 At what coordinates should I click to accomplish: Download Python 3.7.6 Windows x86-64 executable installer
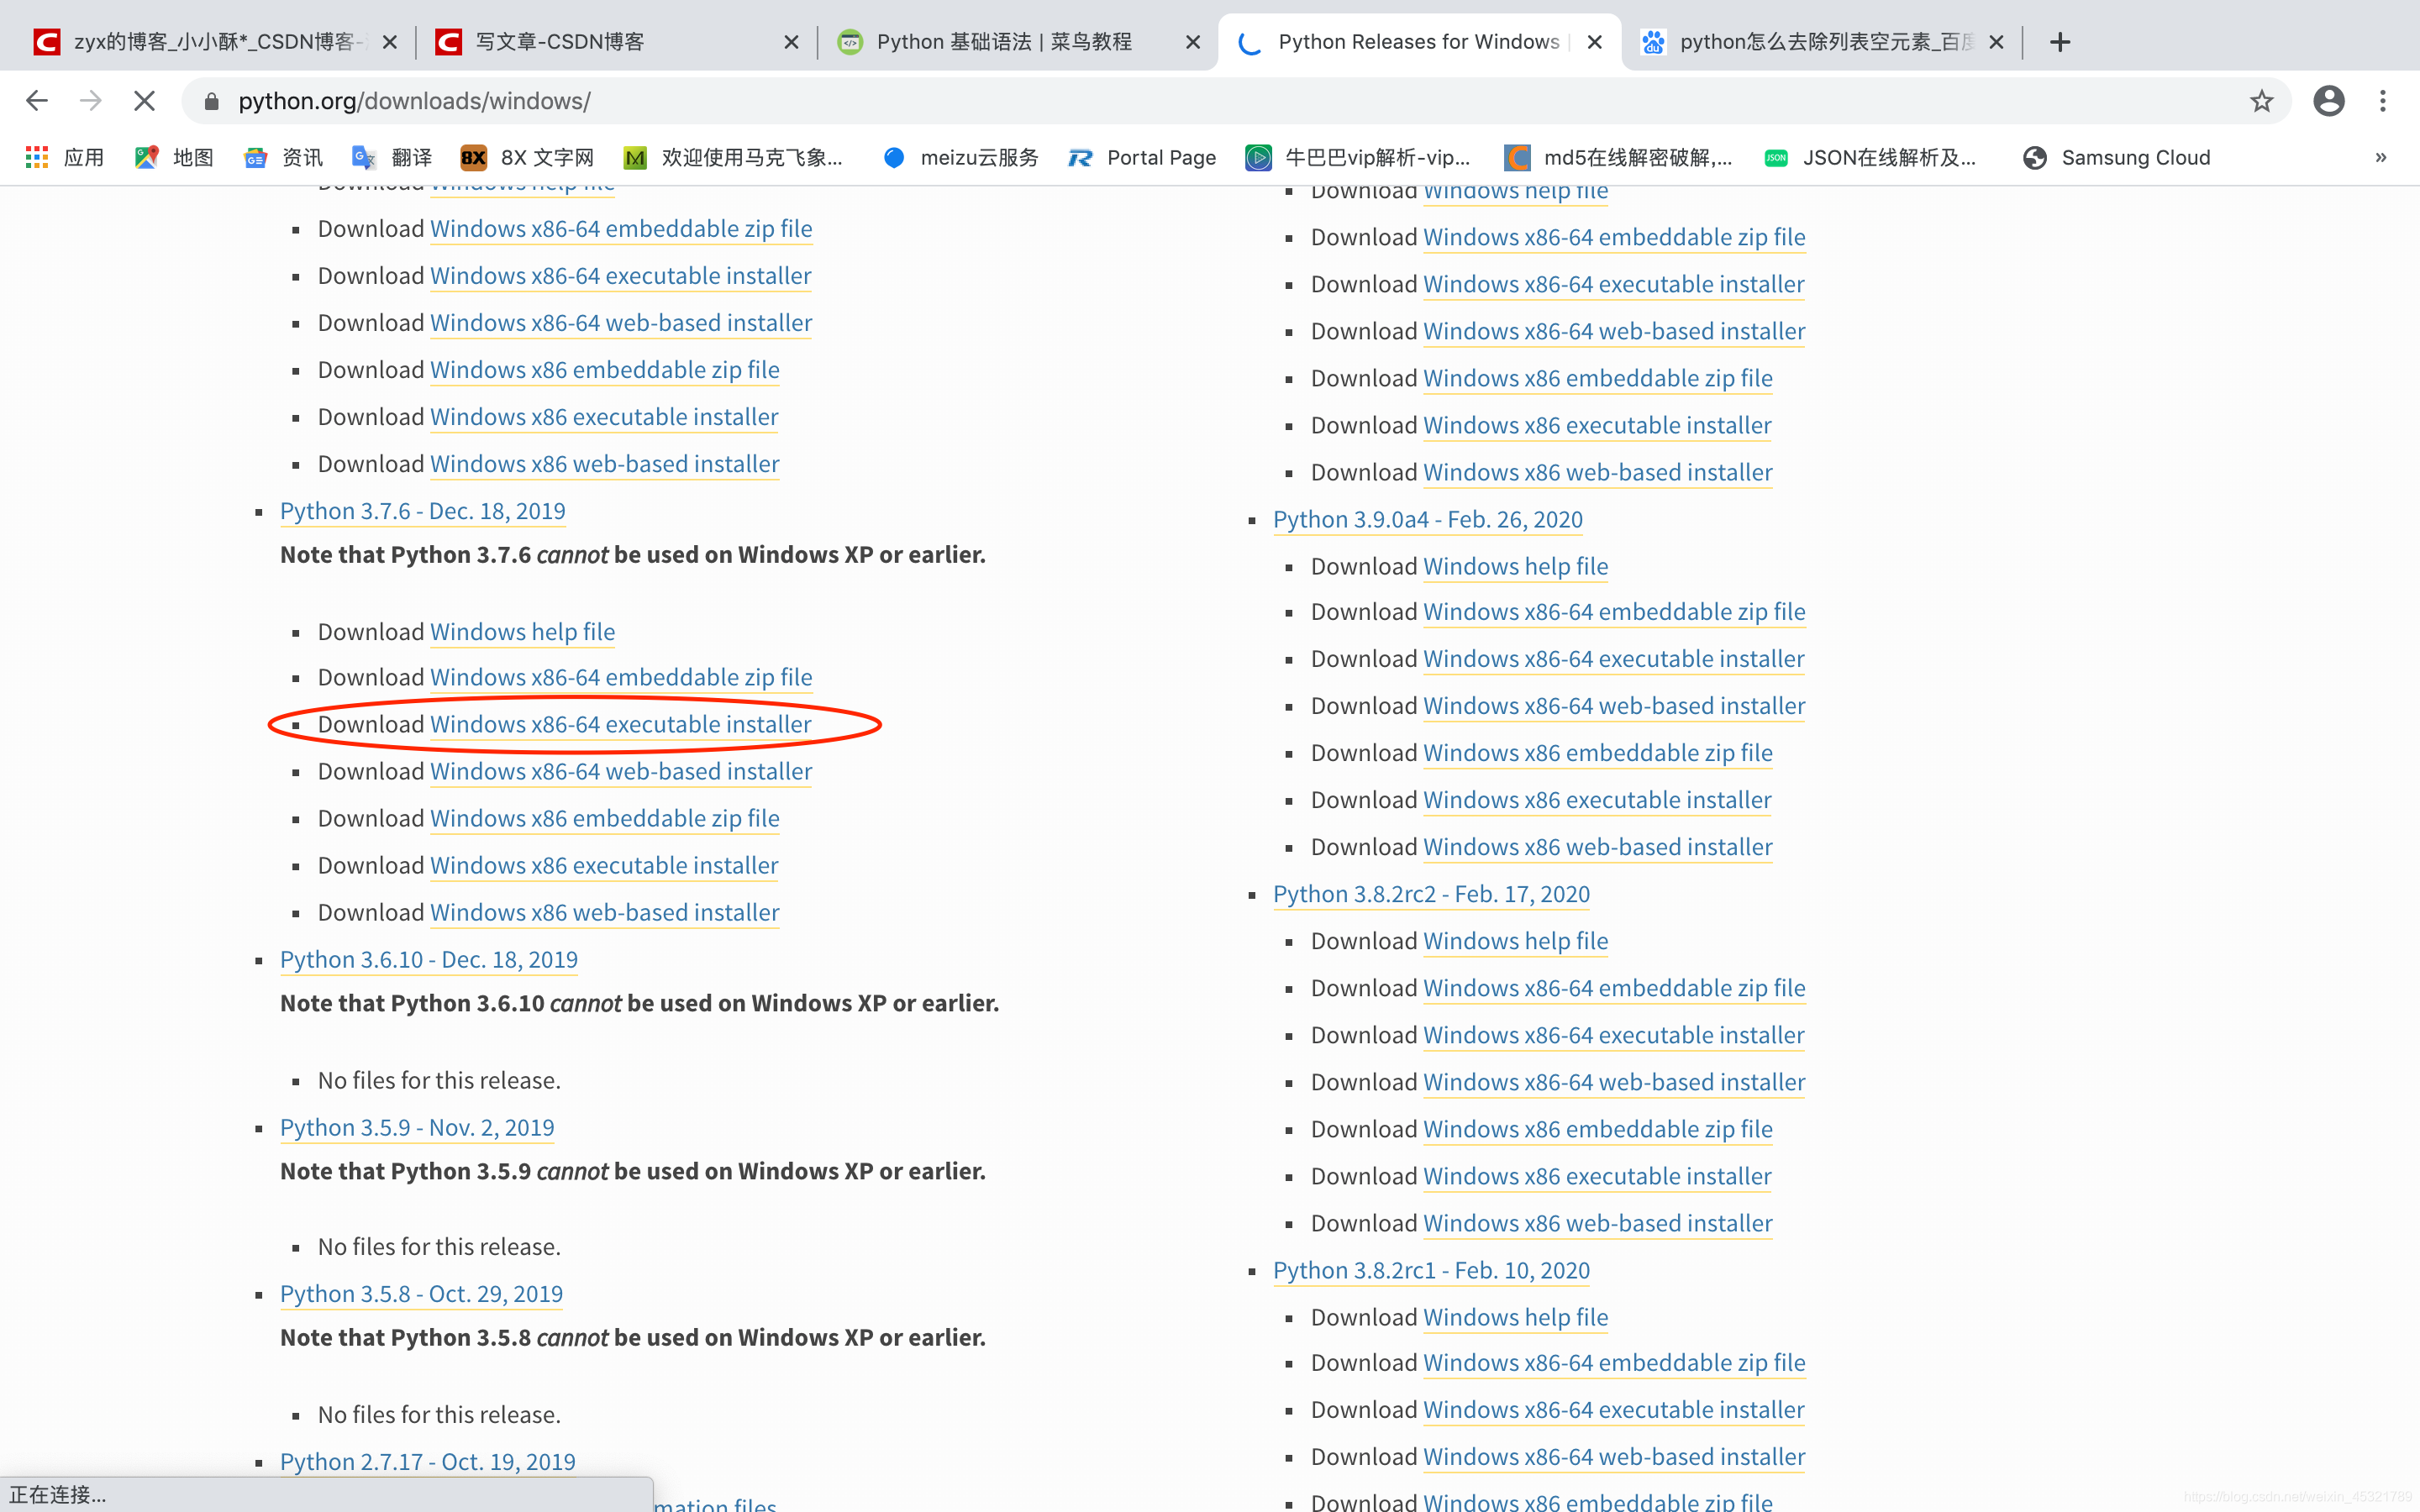coord(620,724)
